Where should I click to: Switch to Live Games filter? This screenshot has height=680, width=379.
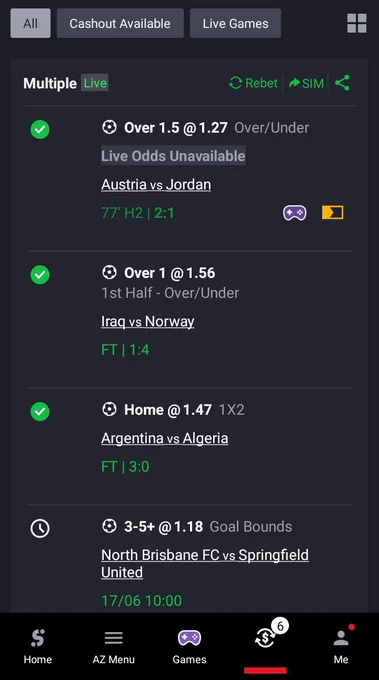click(235, 23)
